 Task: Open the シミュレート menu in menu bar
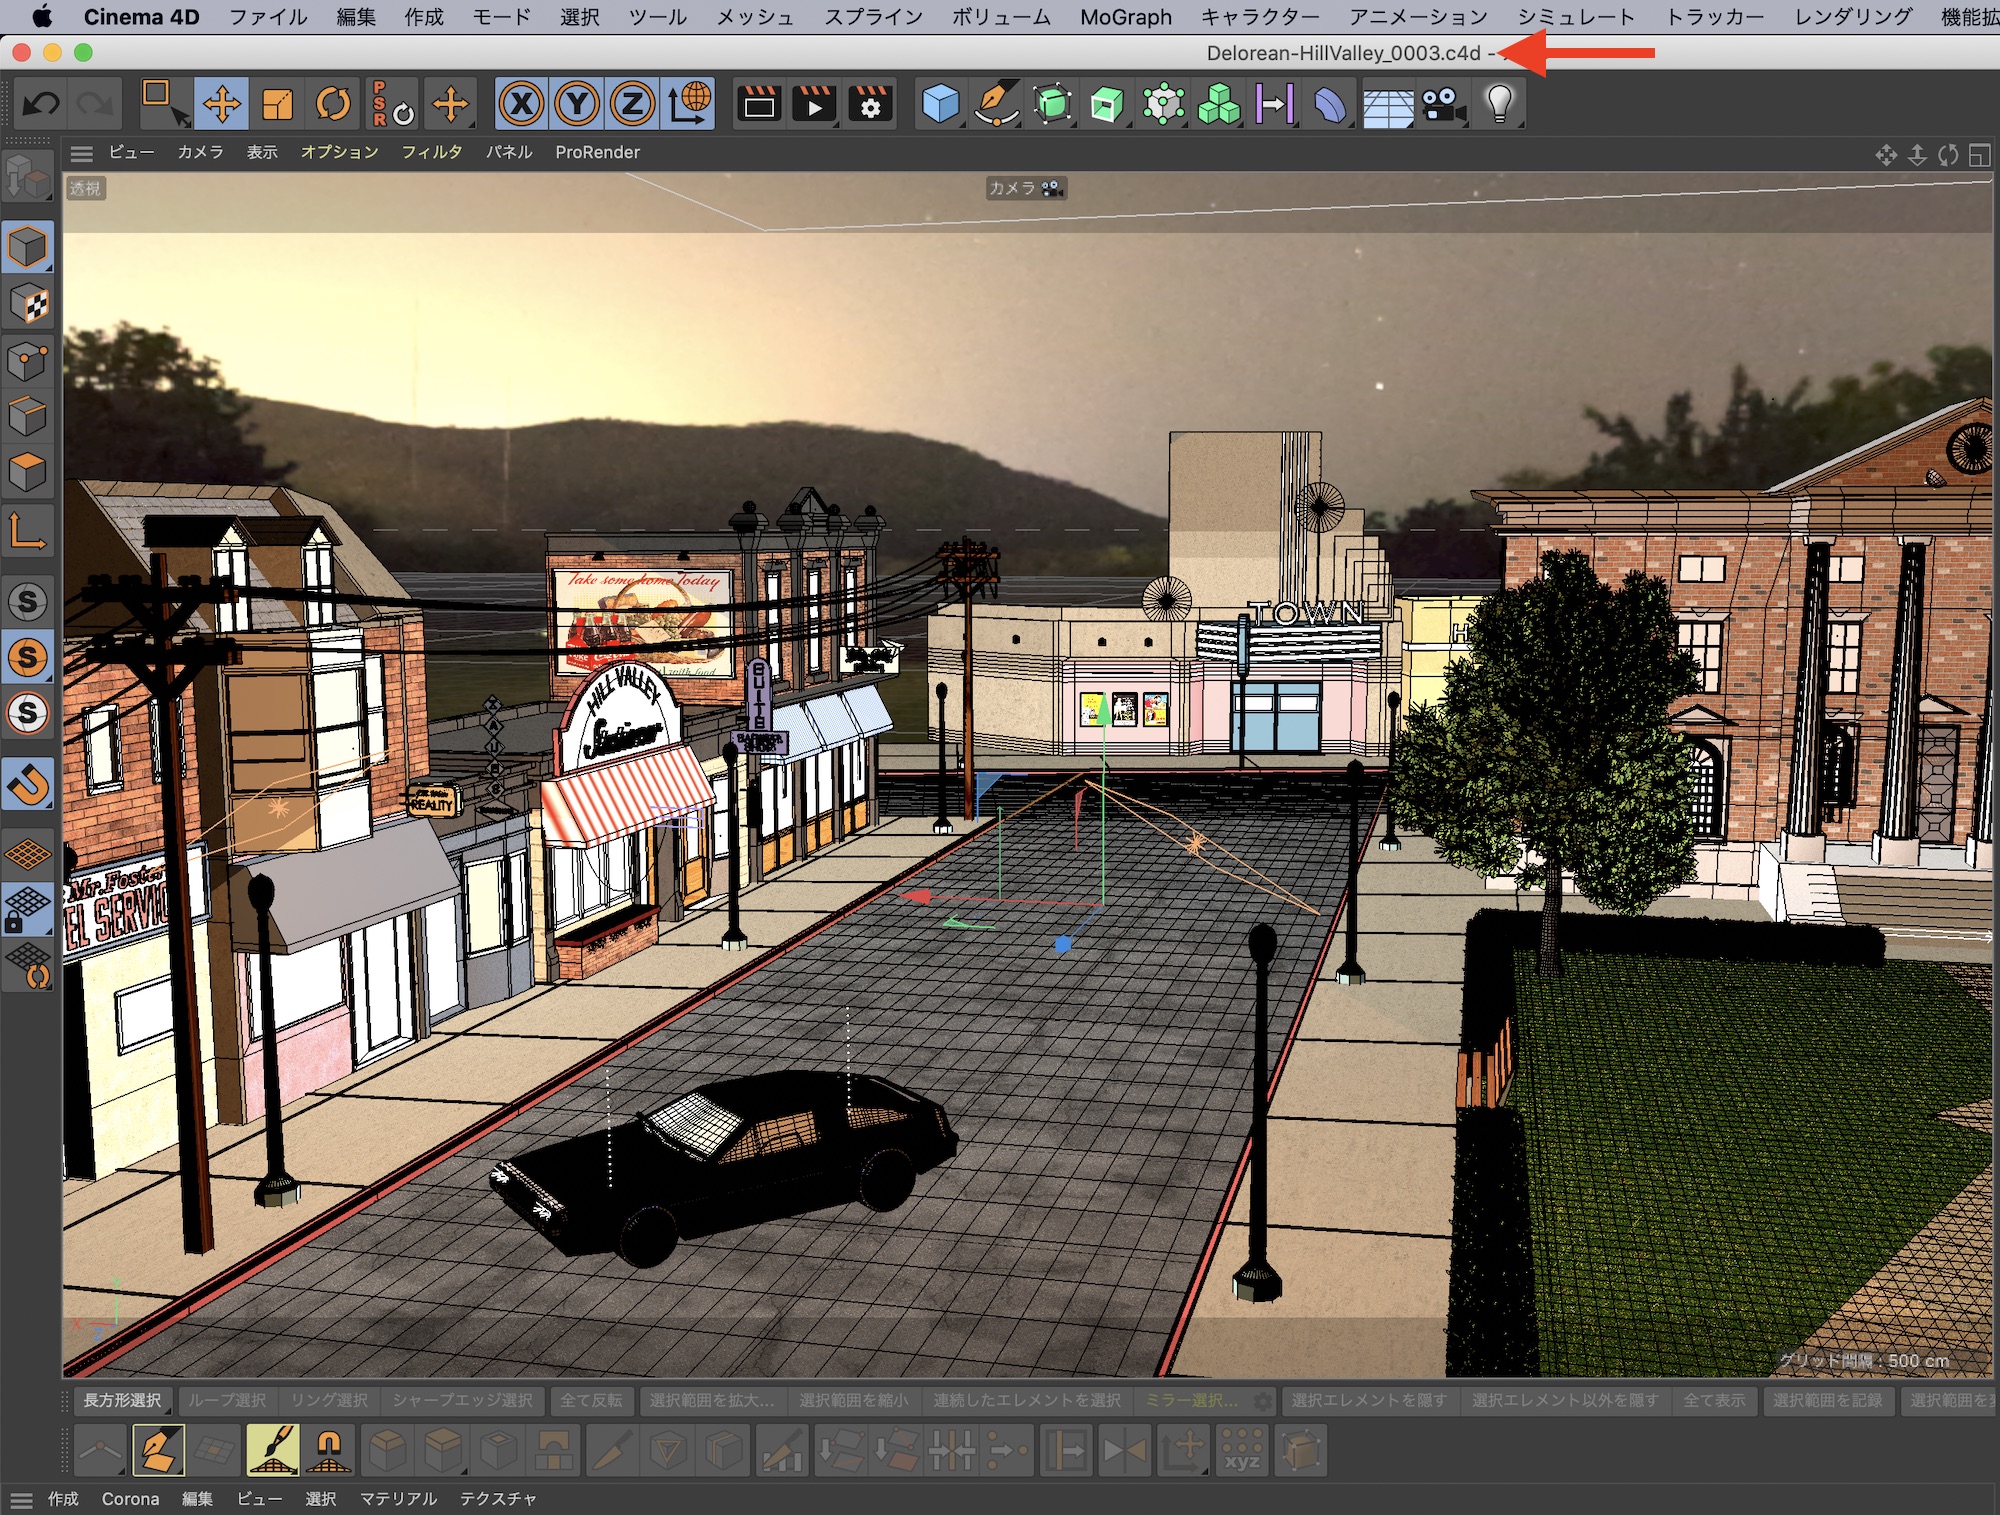(1575, 17)
